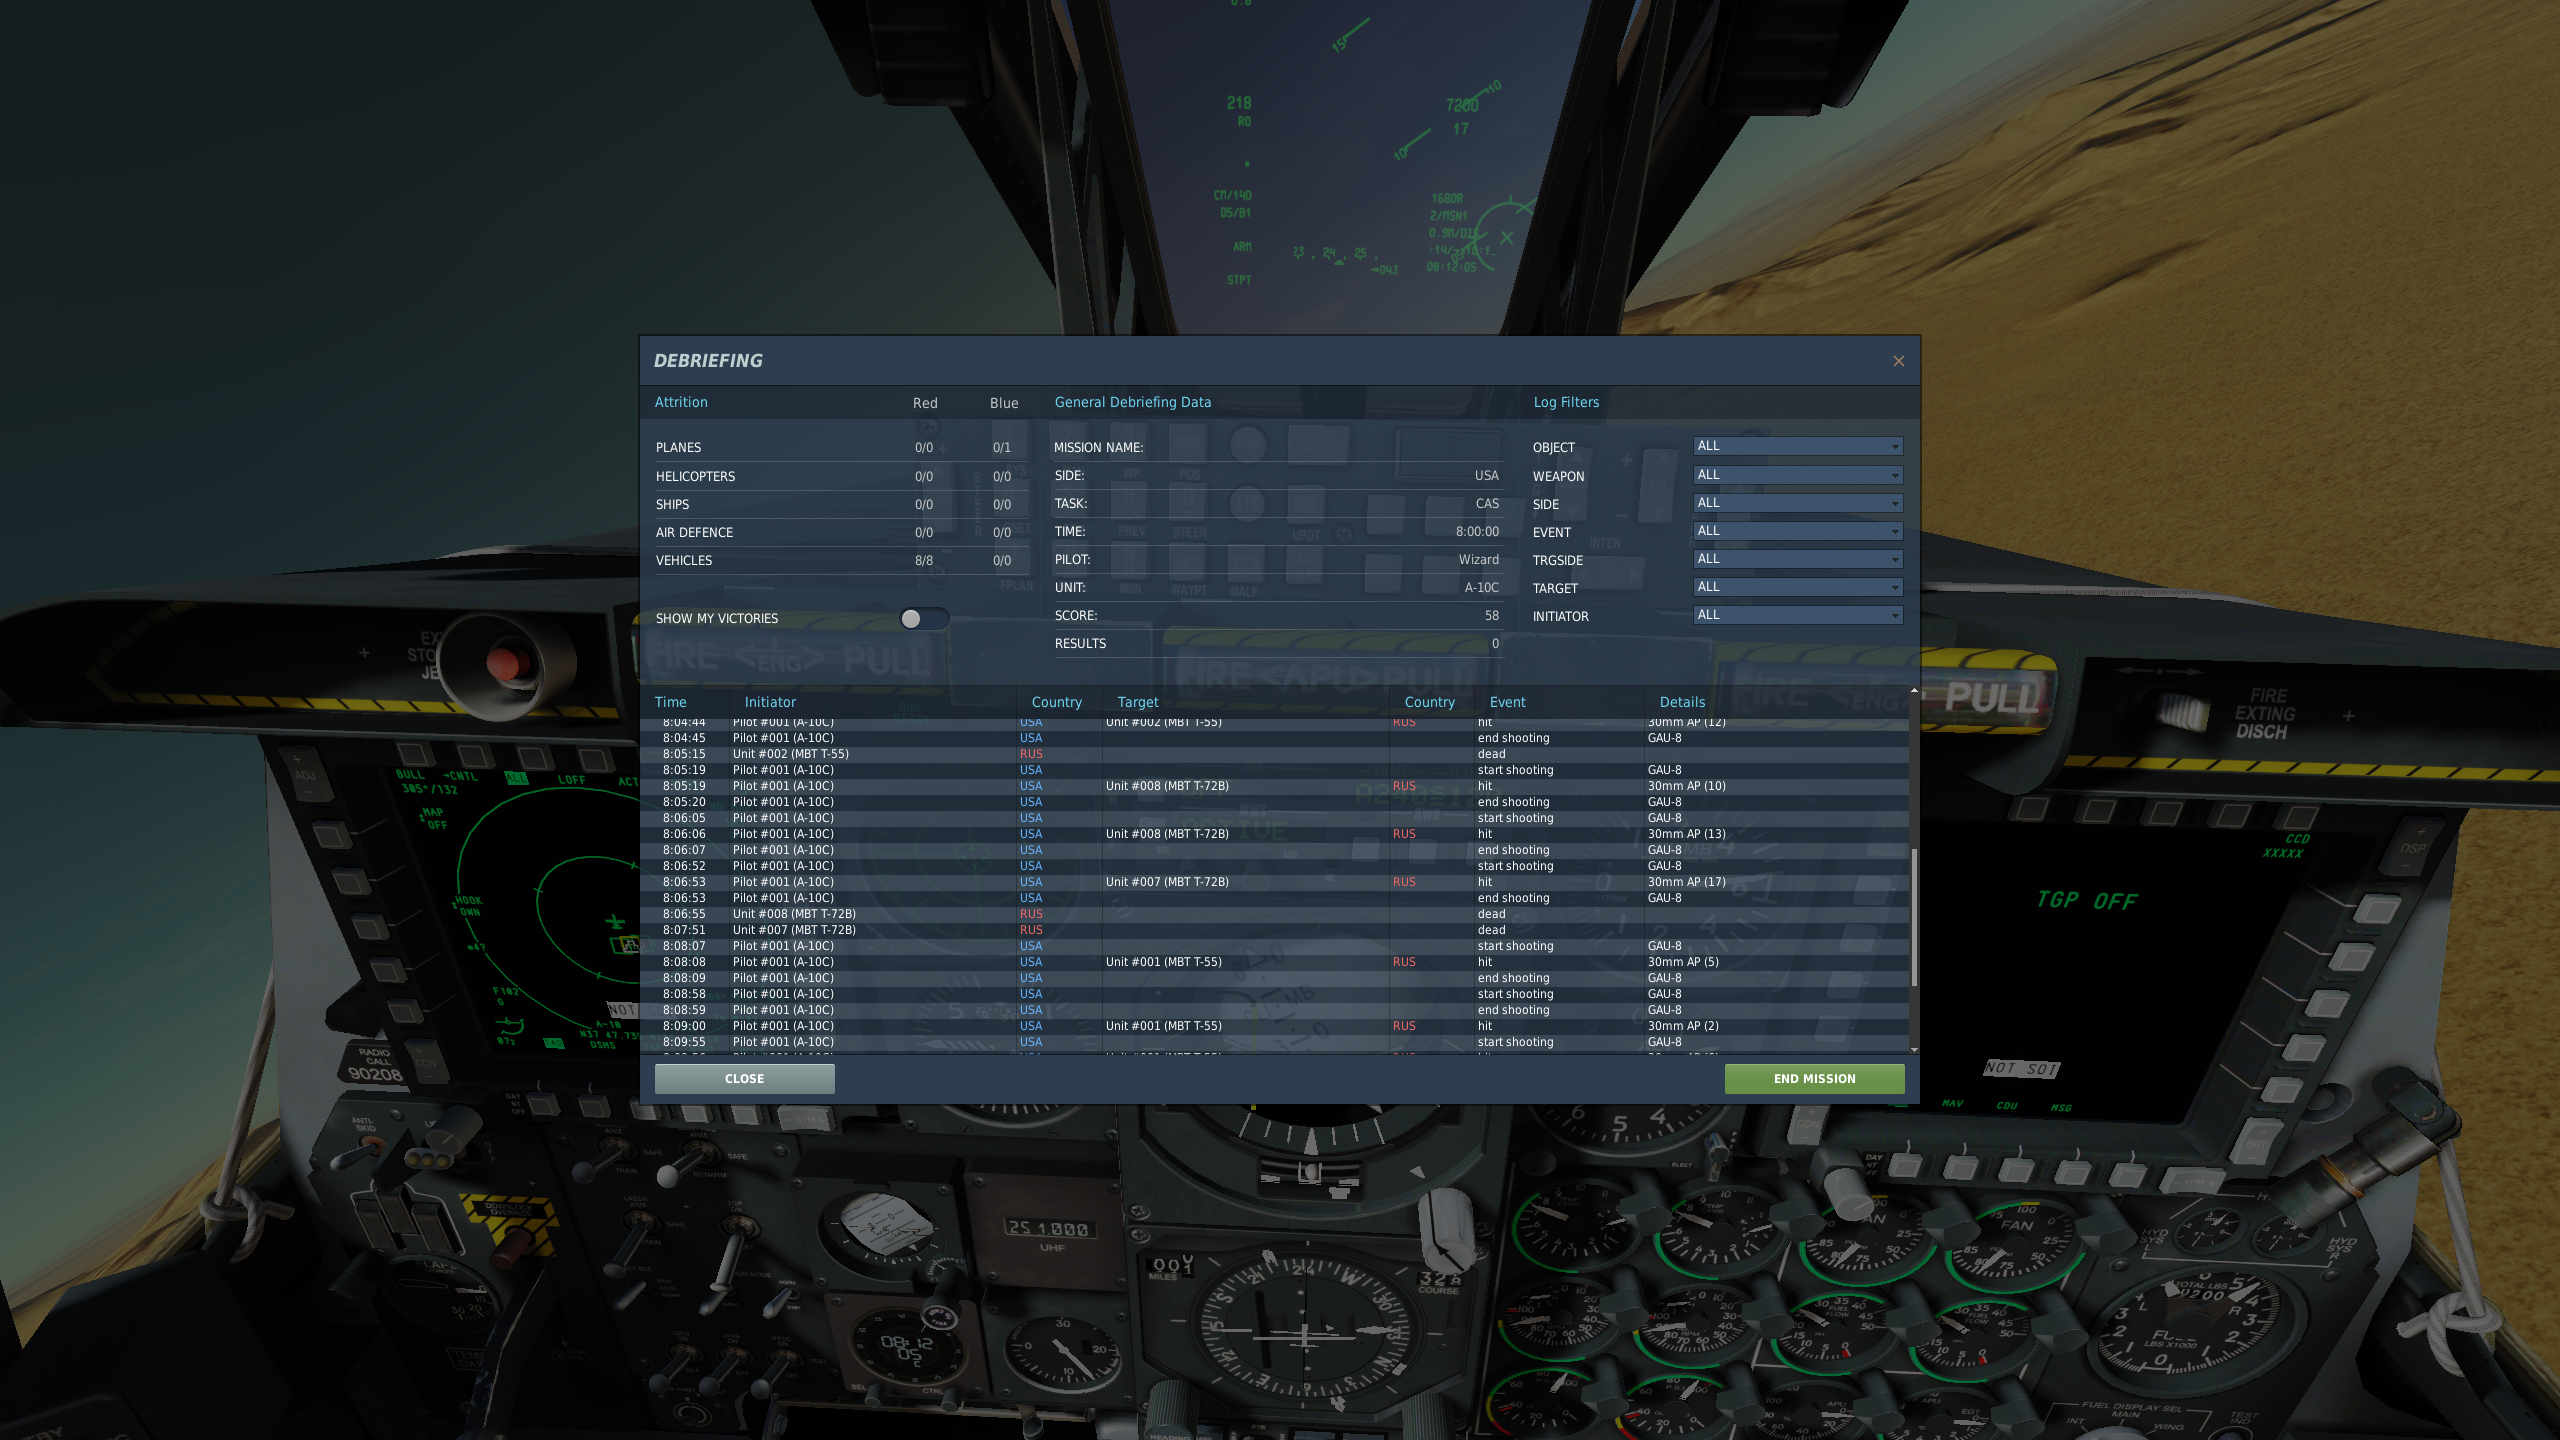Sort the log by Initiator column header
The image size is (2560, 1440).
pos(770,702)
